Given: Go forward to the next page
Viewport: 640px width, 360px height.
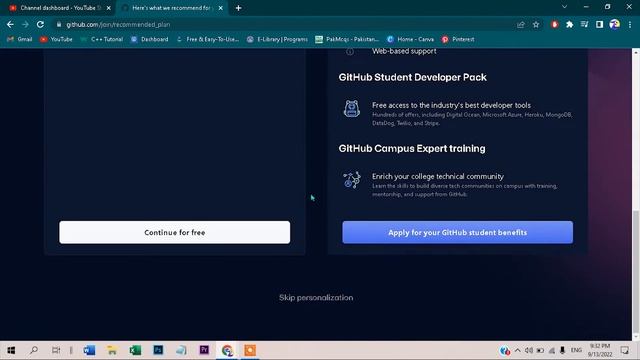Looking at the screenshot, I should point(25,24).
